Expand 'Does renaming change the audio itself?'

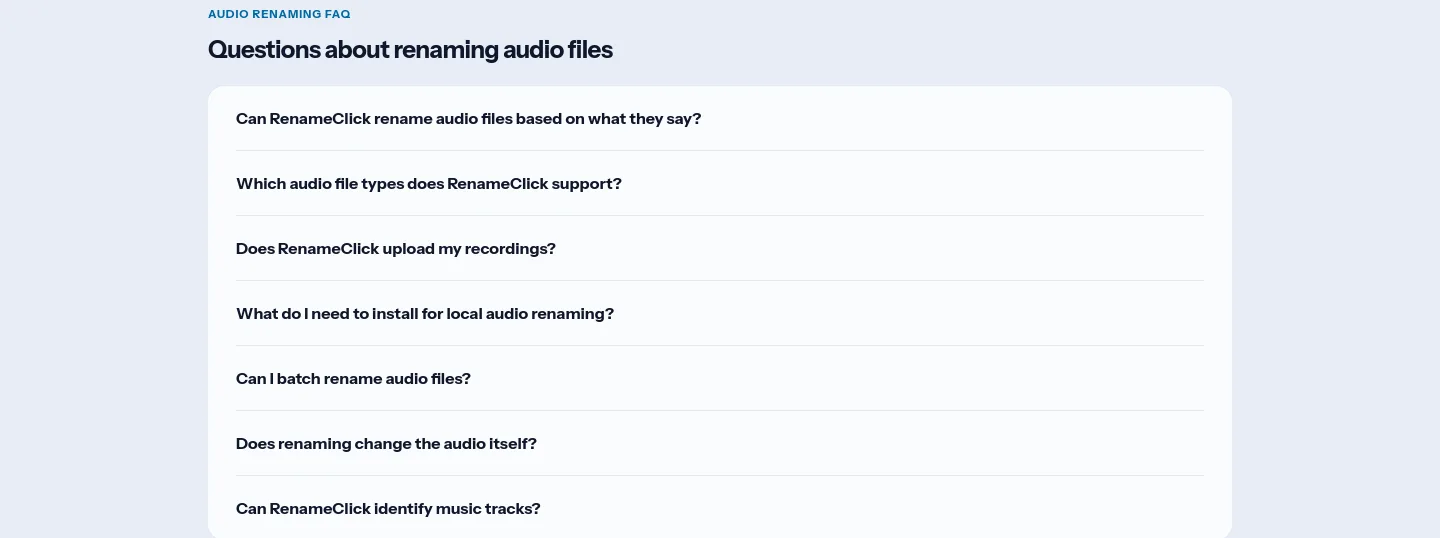pos(719,443)
